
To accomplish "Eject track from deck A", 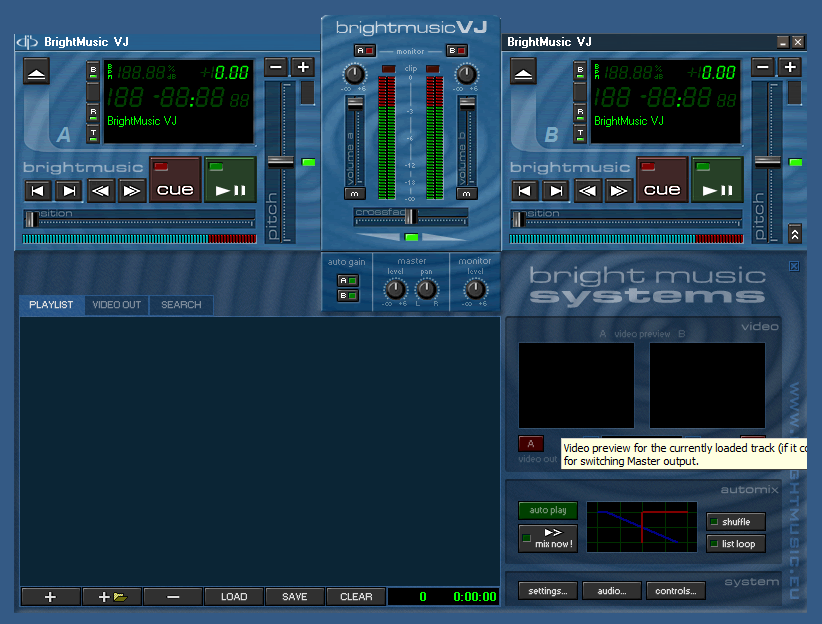I will tap(36, 72).
